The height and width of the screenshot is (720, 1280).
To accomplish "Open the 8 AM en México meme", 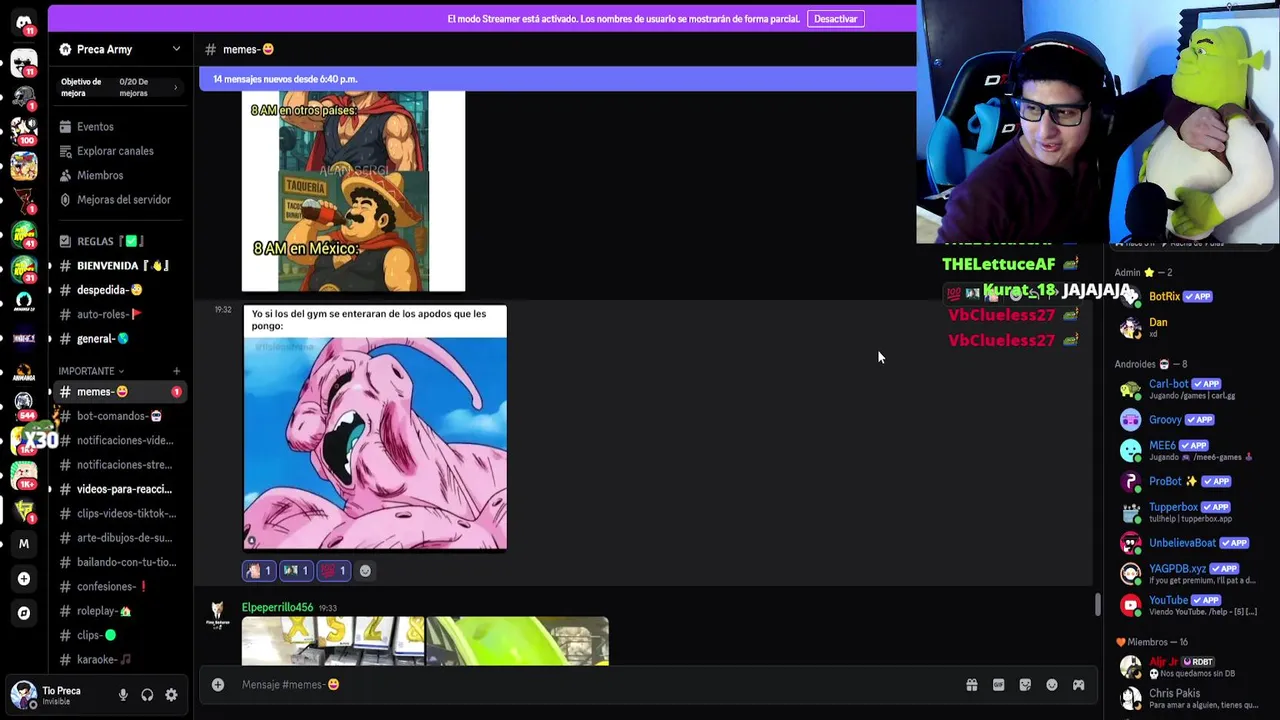I will pos(353,191).
